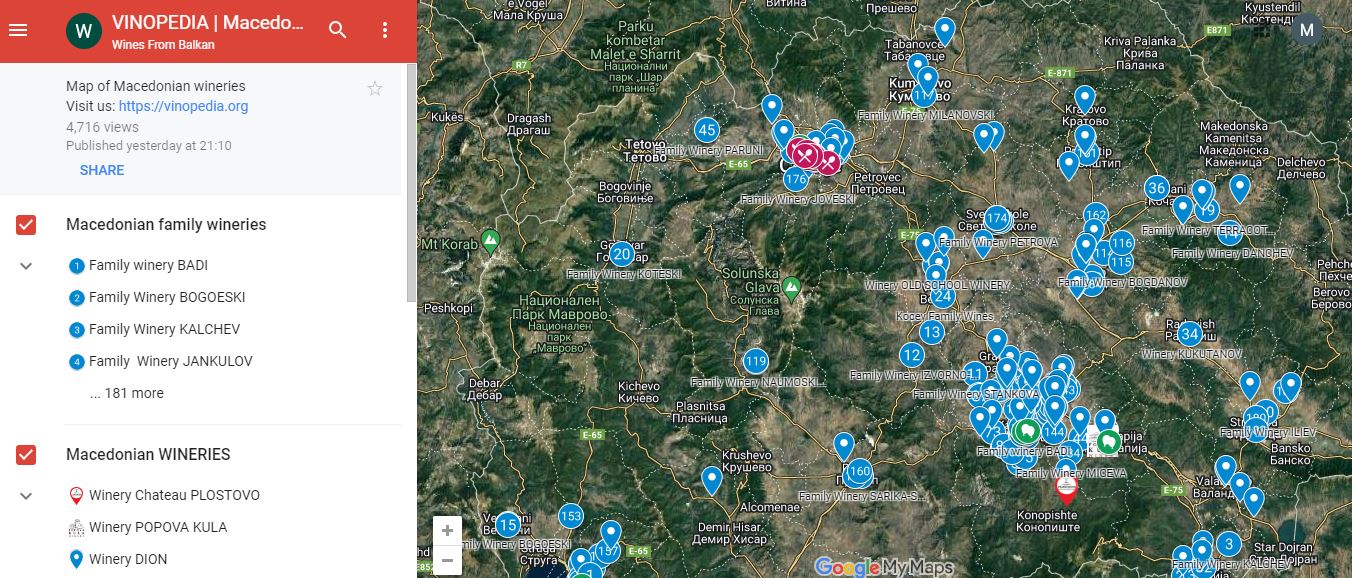Viewport: 1352px width, 578px height.
Task: Zoom out with the minus button
Action: click(447, 559)
